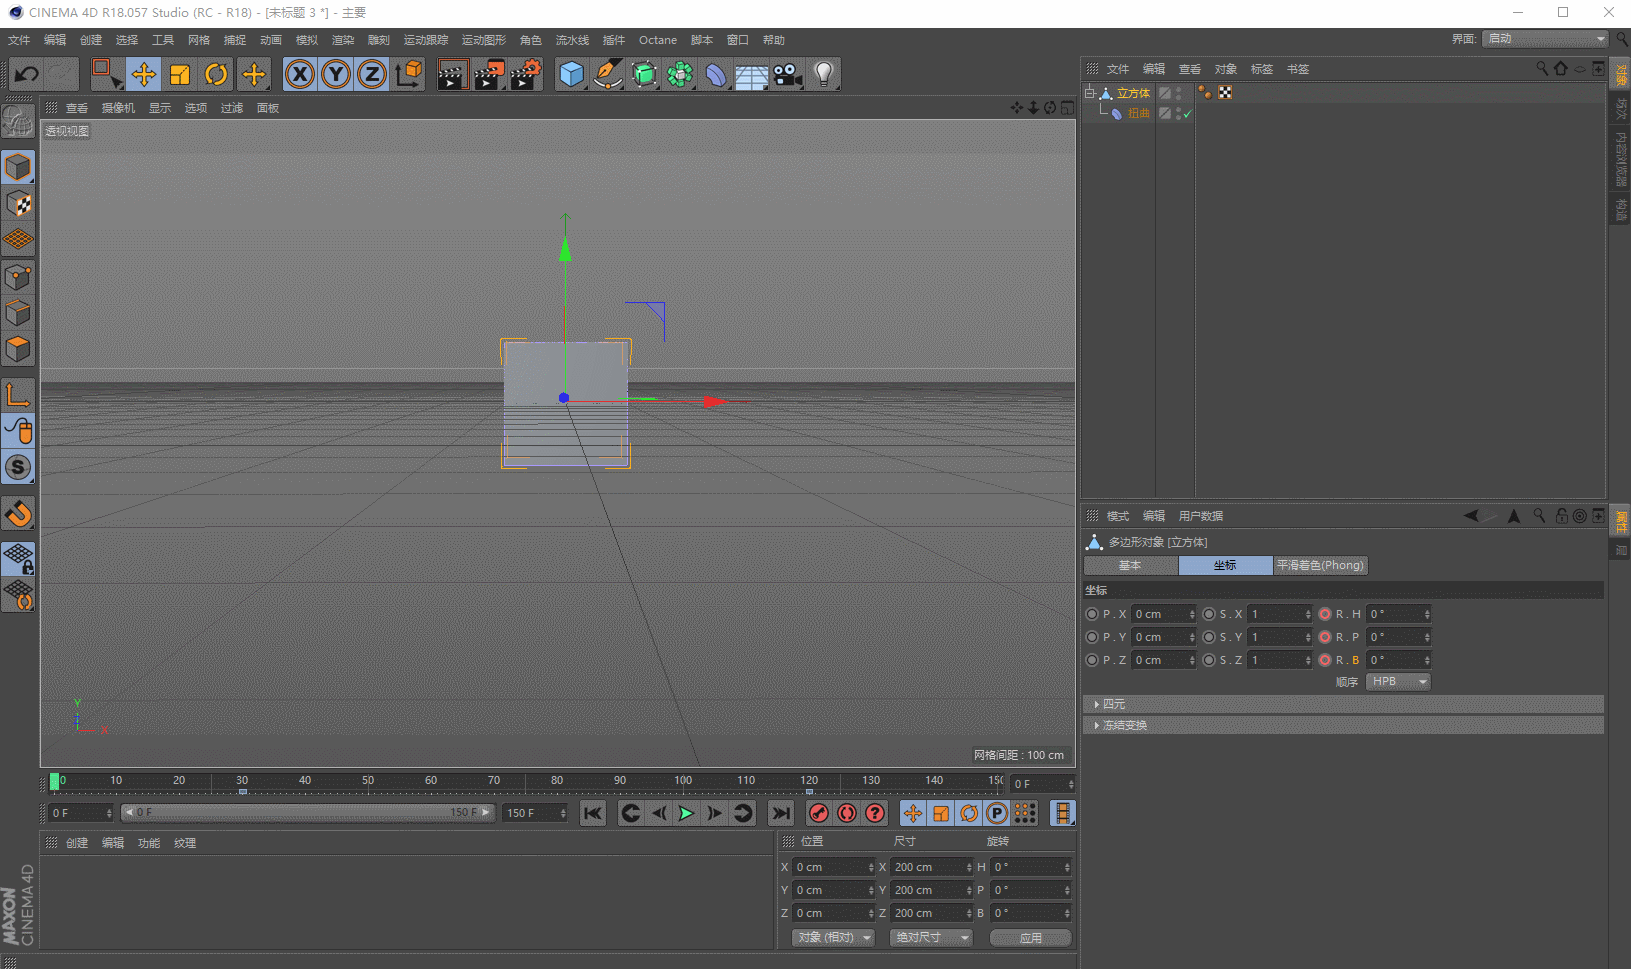The height and width of the screenshot is (969, 1631).
Task: Toggle the R.H animation circle
Action: (x=1325, y=614)
